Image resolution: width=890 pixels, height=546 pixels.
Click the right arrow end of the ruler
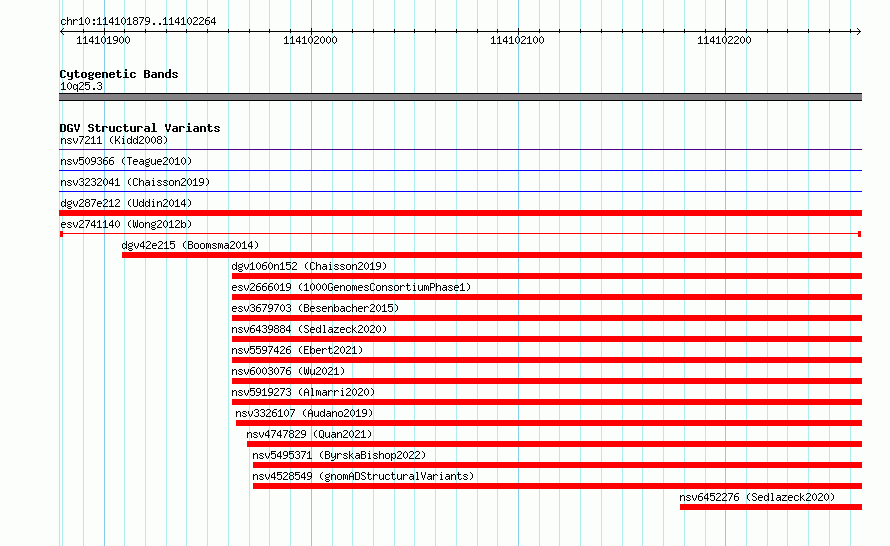858,32
